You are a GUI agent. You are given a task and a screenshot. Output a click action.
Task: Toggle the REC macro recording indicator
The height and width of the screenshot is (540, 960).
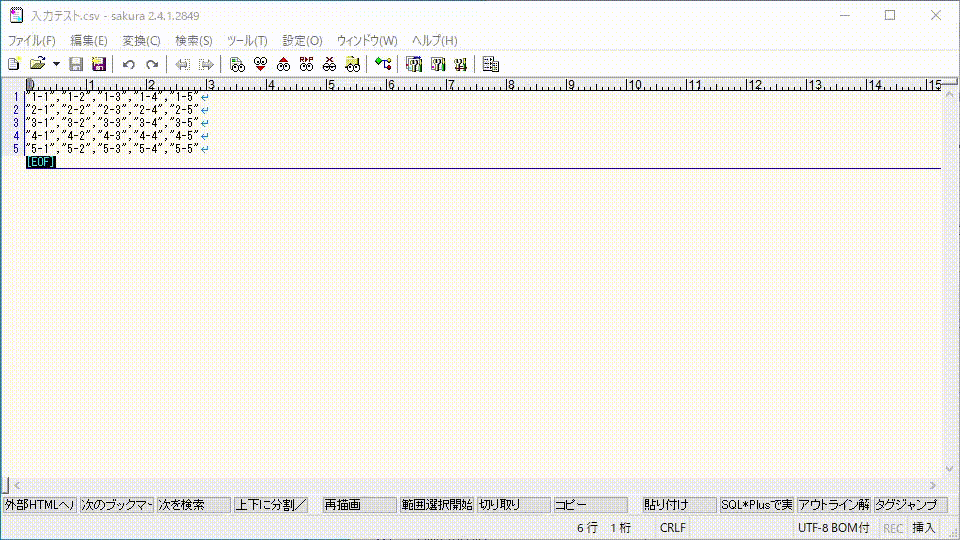(892, 527)
